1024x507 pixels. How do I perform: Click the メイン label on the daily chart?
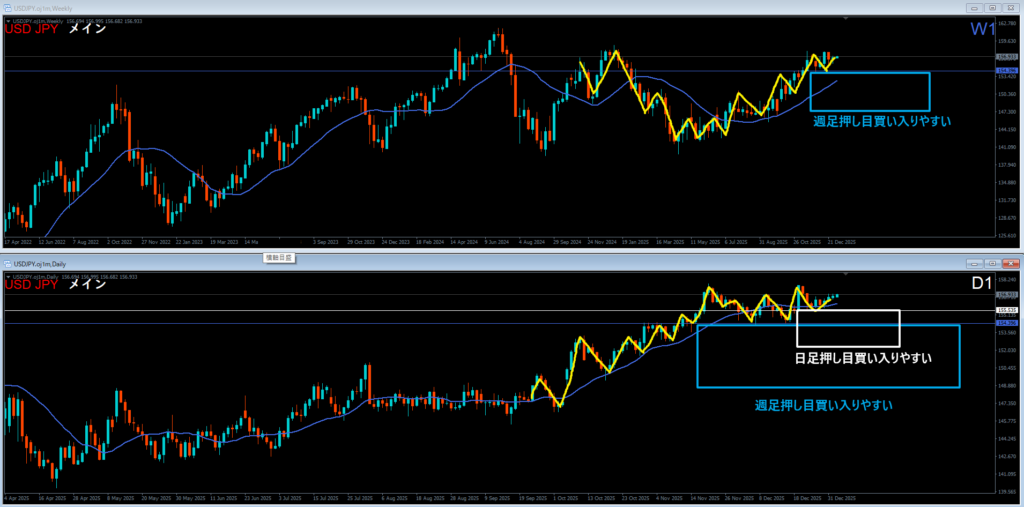point(87,285)
